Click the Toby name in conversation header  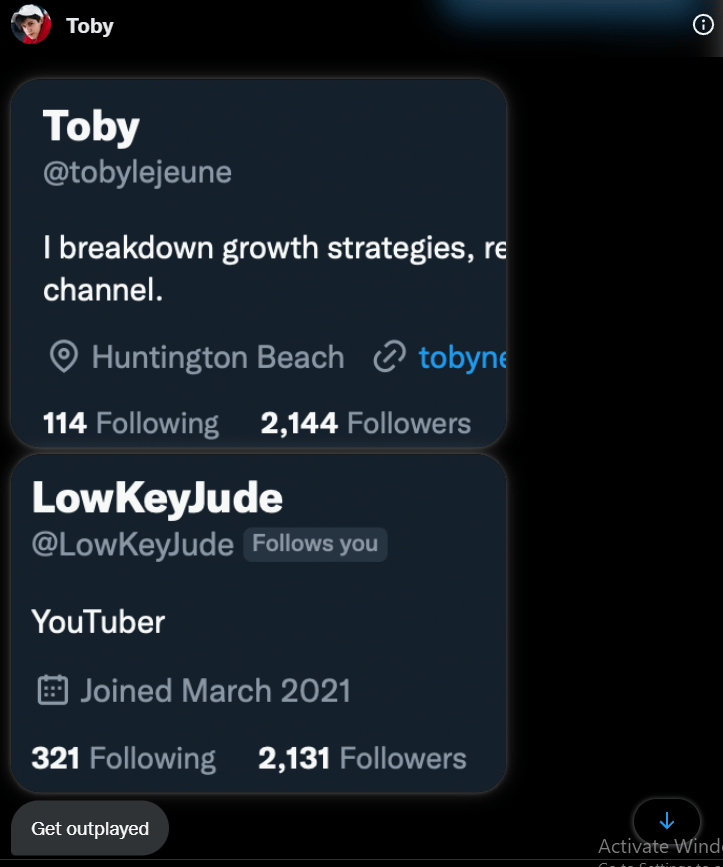click(x=89, y=26)
